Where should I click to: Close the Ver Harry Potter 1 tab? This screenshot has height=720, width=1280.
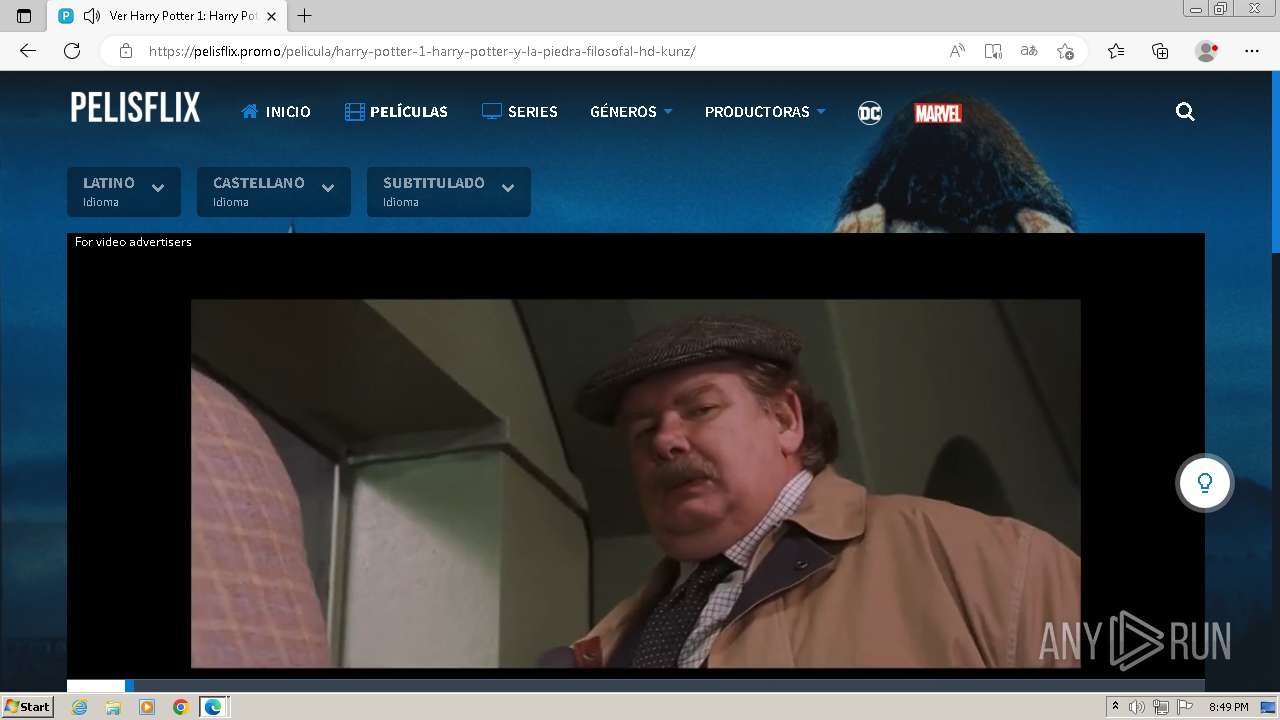click(x=271, y=16)
